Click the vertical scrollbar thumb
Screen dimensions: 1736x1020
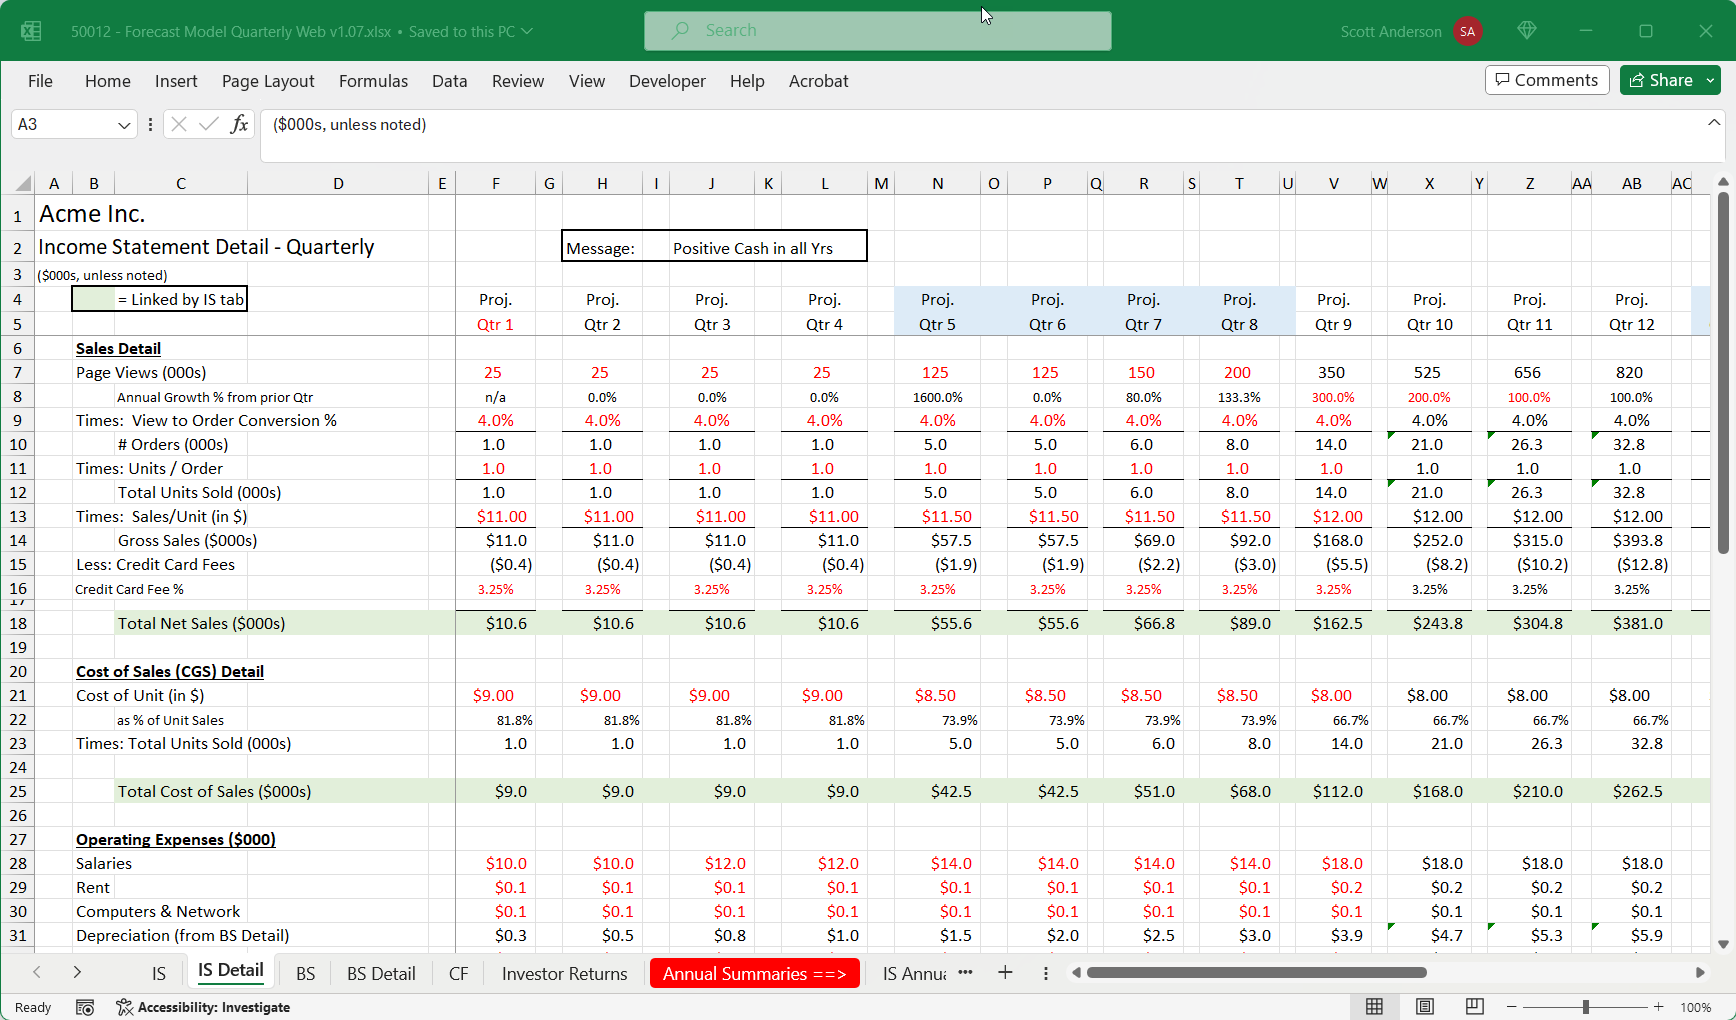click(x=1723, y=373)
